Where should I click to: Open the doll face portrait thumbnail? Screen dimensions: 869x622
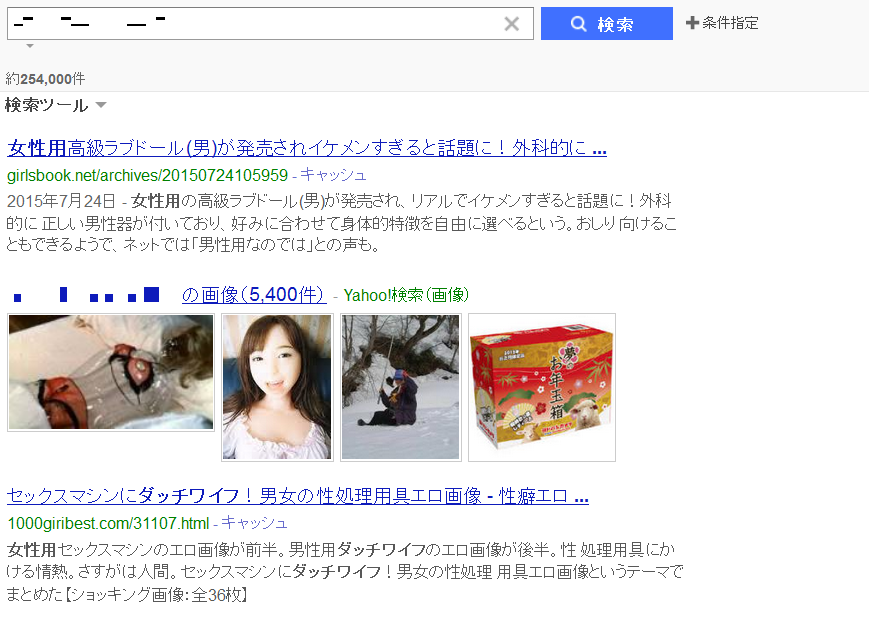pos(277,387)
